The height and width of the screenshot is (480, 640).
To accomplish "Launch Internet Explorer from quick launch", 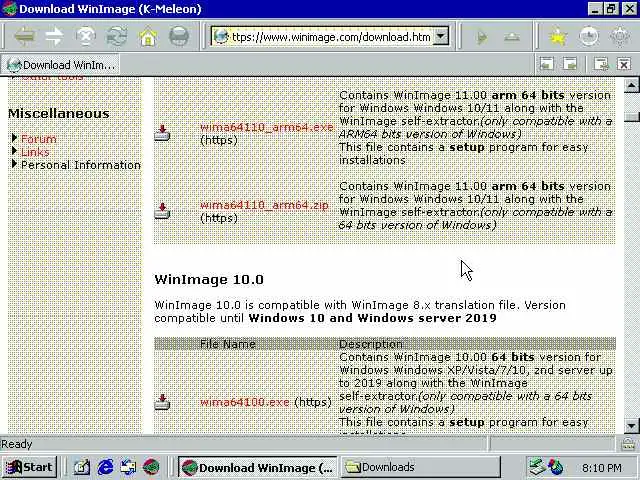I will [x=105, y=467].
